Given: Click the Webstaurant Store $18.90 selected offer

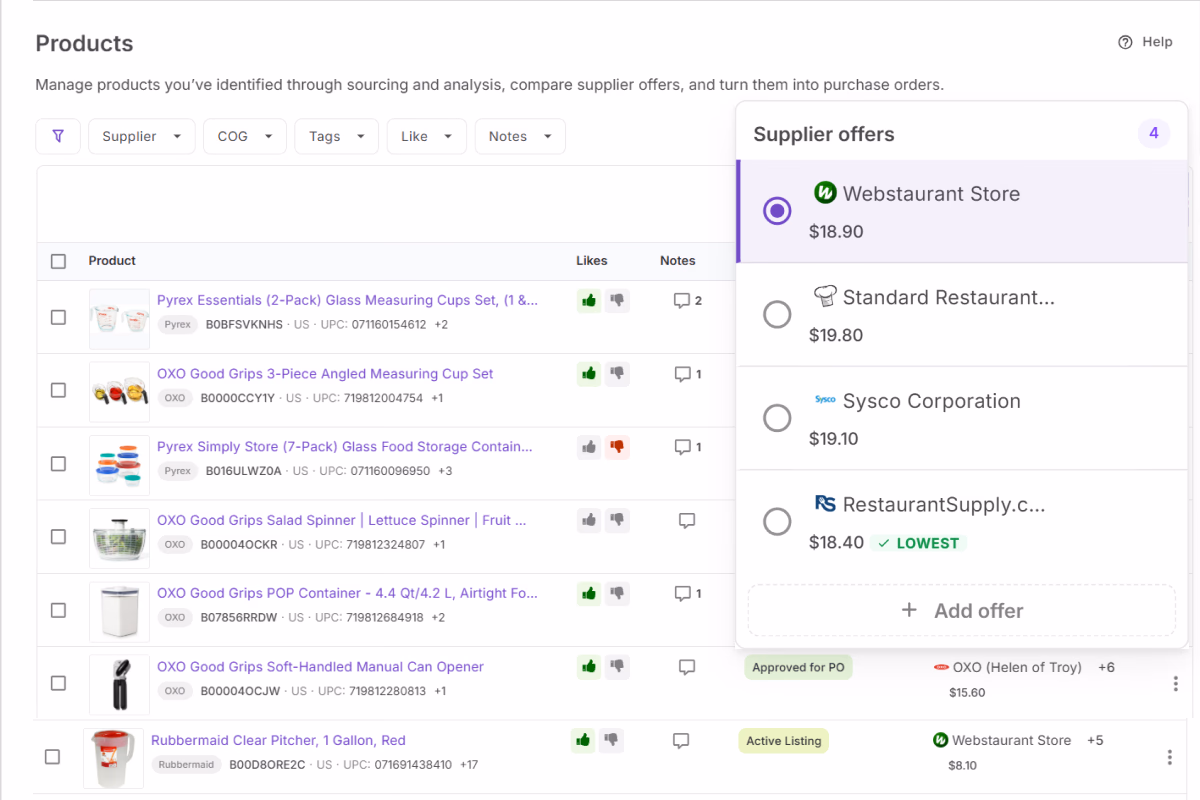Looking at the screenshot, I should pos(962,211).
